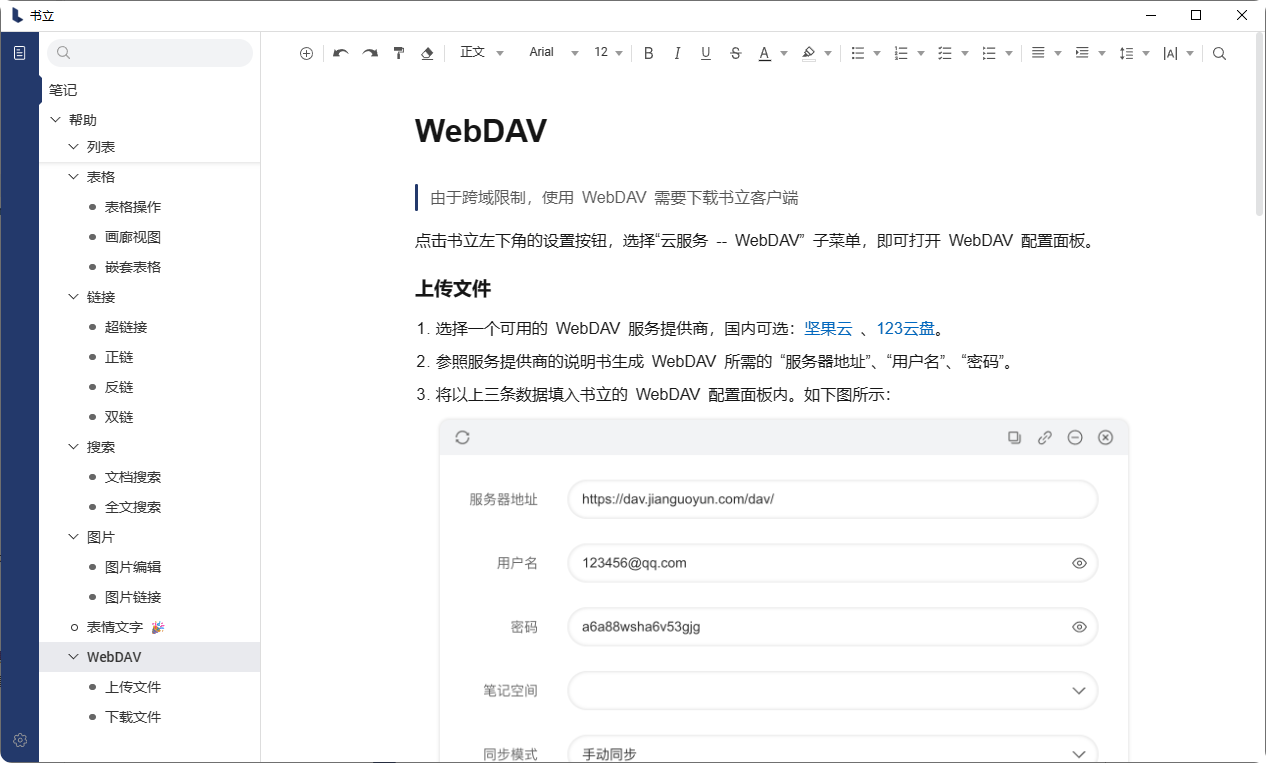Image resolution: width=1266 pixels, height=763 pixels.
Task: Open the 123云盘 hyperlink
Action: point(905,328)
